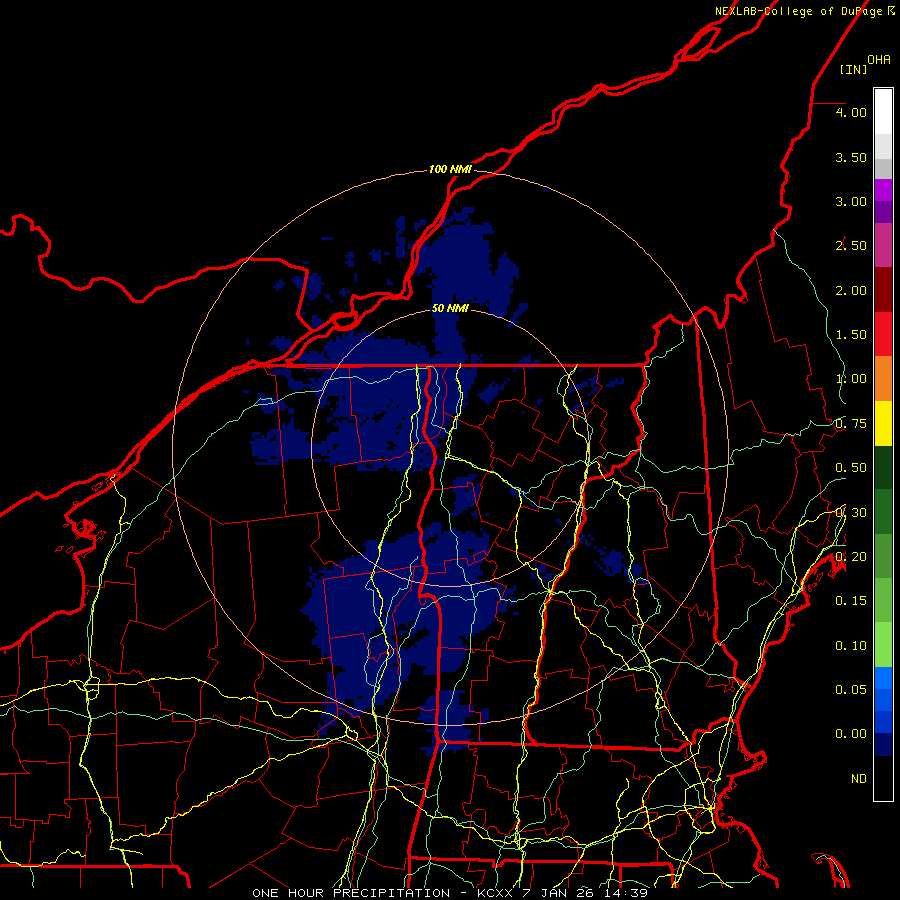Click the ND legend label
This screenshot has height=900, width=900.
[x=859, y=778]
